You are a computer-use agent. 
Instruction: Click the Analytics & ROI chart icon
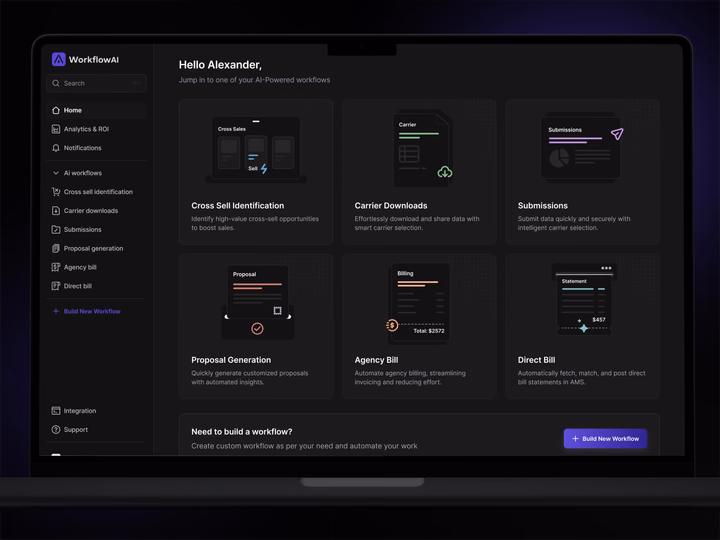pos(56,129)
